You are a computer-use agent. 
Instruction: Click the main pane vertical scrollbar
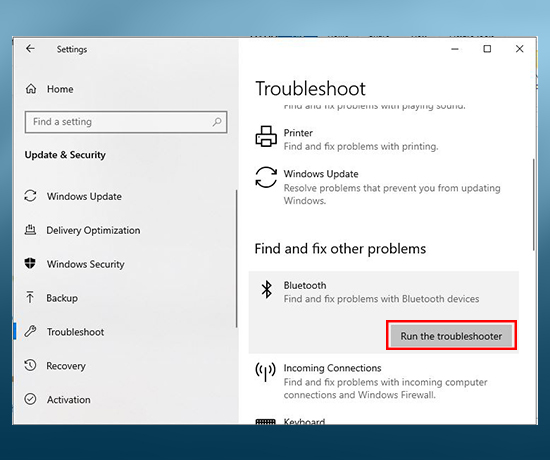click(x=534, y=204)
